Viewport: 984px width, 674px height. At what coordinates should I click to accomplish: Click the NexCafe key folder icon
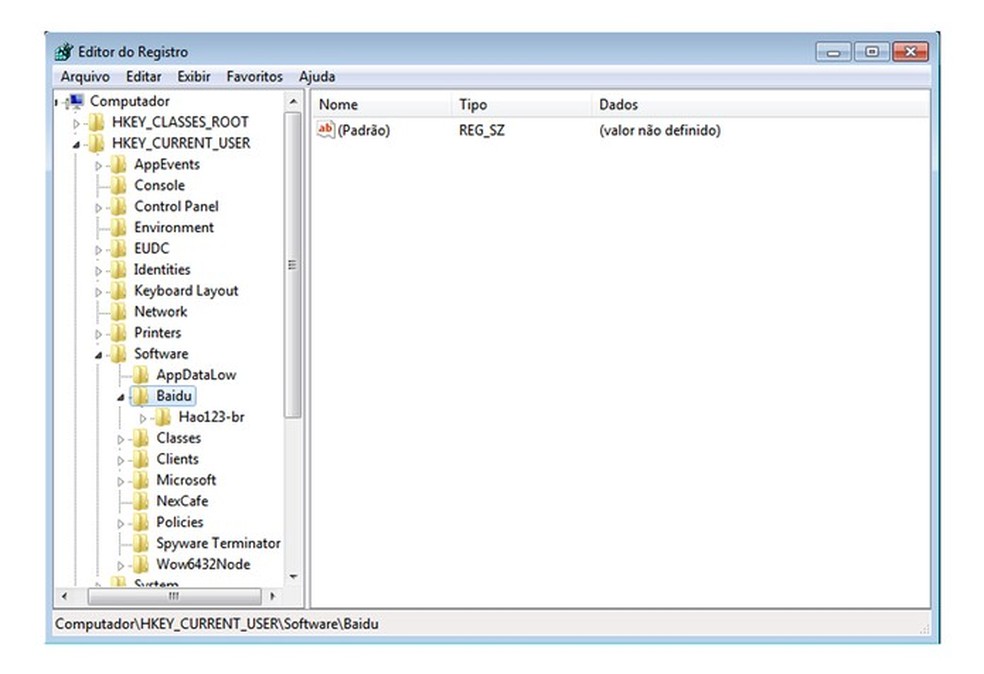click(x=141, y=501)
